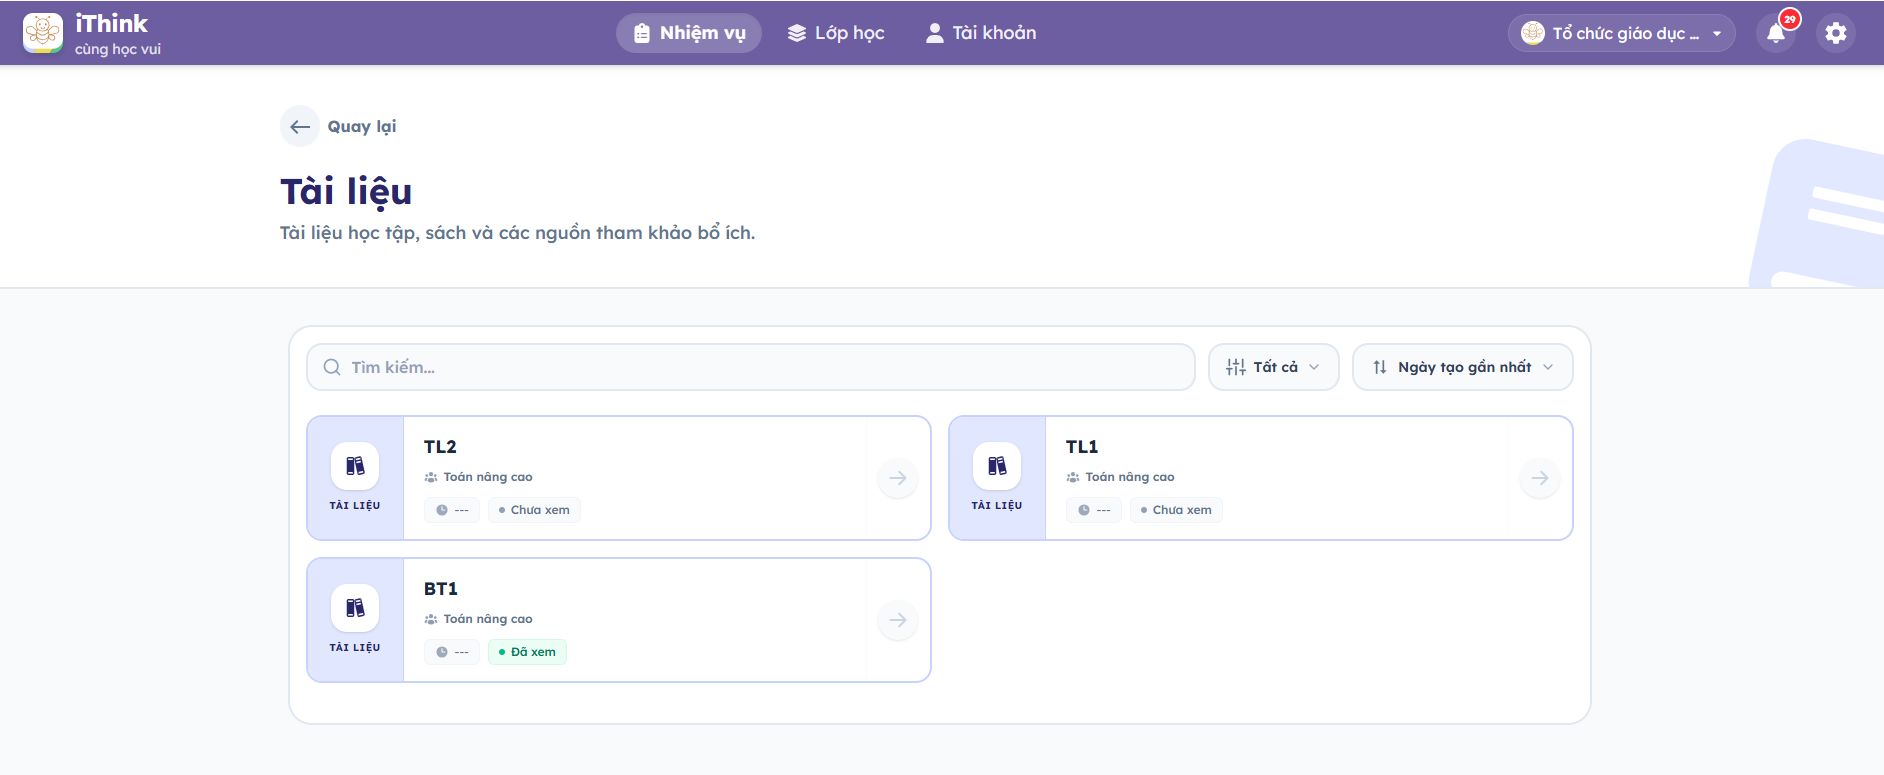Expand the 'Tổ chức giáo dục' organization dropdown
Viewport: 1884px width, 775px height.
click(x=1621, y=33)
